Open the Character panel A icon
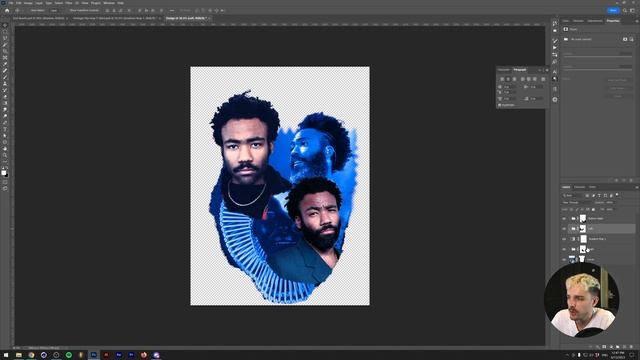Screen dimensions: 640x360 click(x=555, y=72)
